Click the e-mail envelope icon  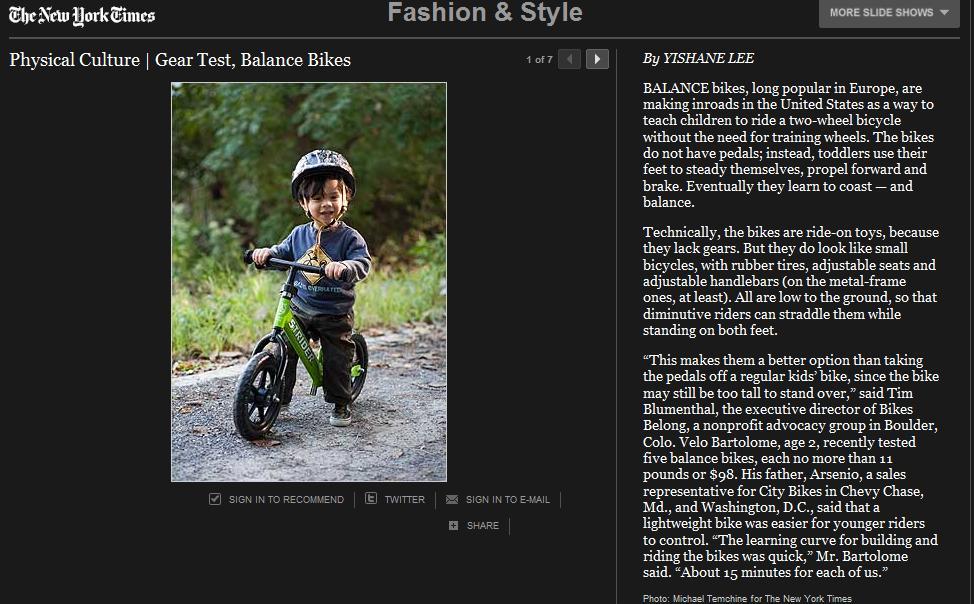452,499
